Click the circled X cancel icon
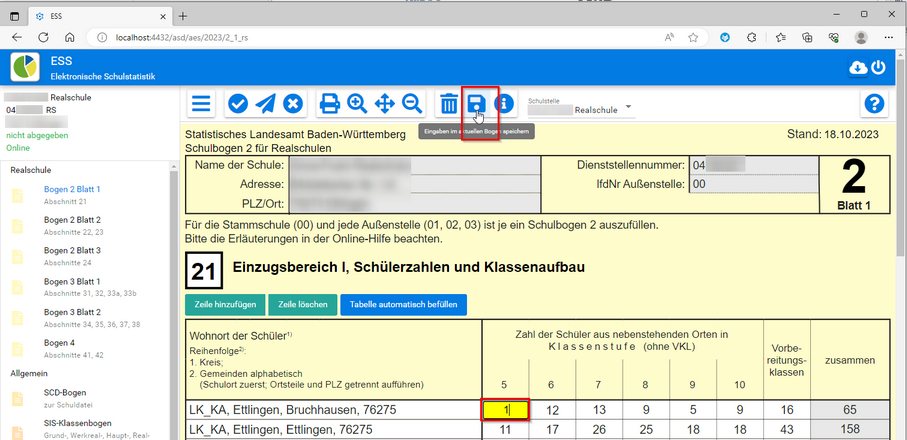The height and width of the screenshot is (440, 907). pyautogui.click(x=292, y=104)
